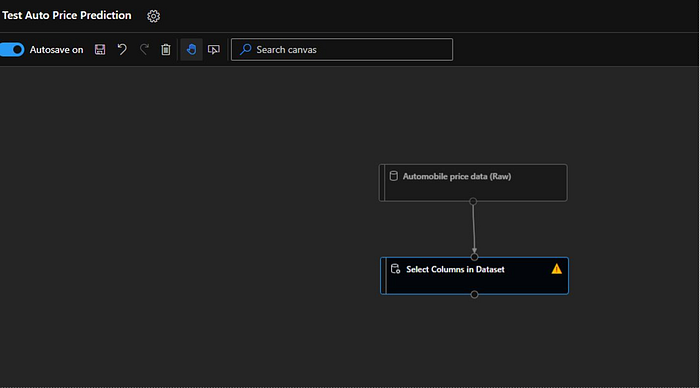Delete selected module with trash icon
This screenshot has height=388, width=700.
[166, 50]
